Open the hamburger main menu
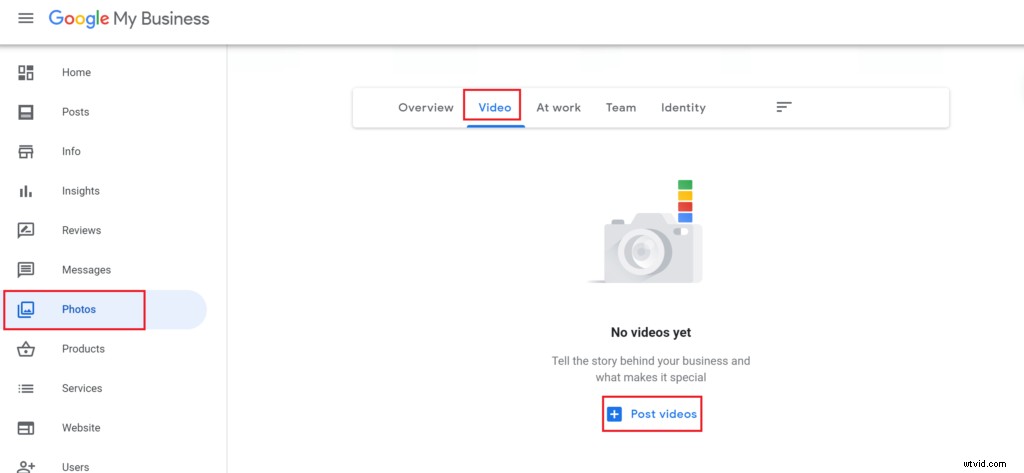1024x473 pixels. tap(25, 18)
